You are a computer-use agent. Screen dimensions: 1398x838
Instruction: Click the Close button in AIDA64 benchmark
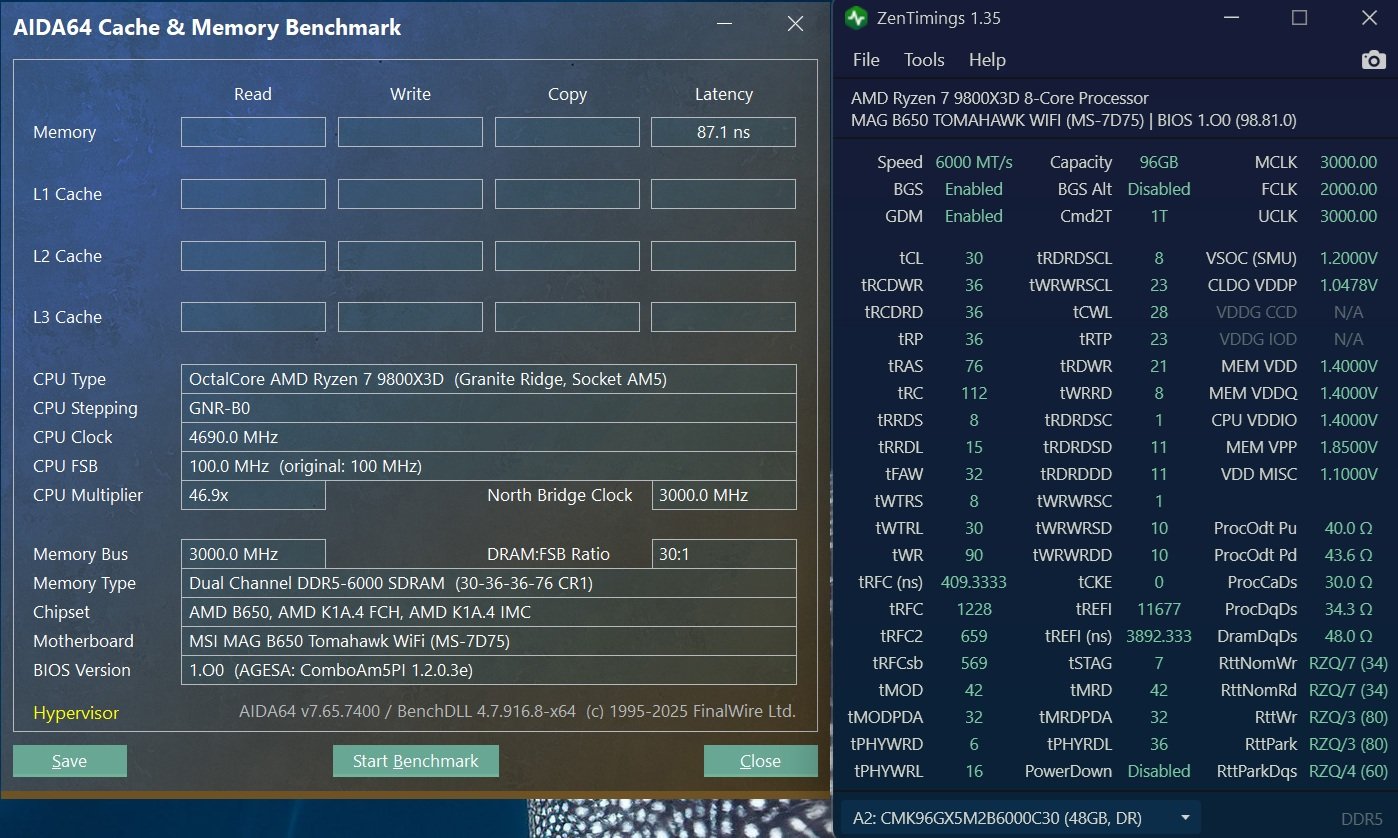tap(760, 761)
